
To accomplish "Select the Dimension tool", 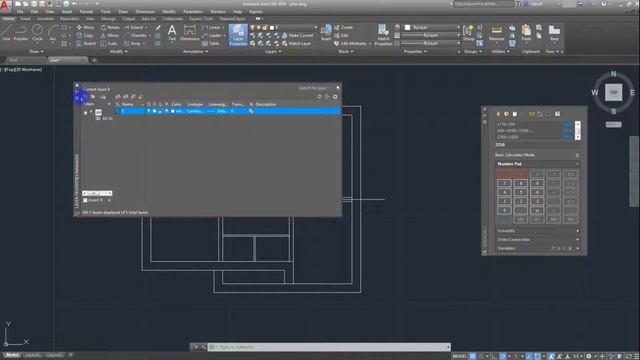I will tap(190, 33).
